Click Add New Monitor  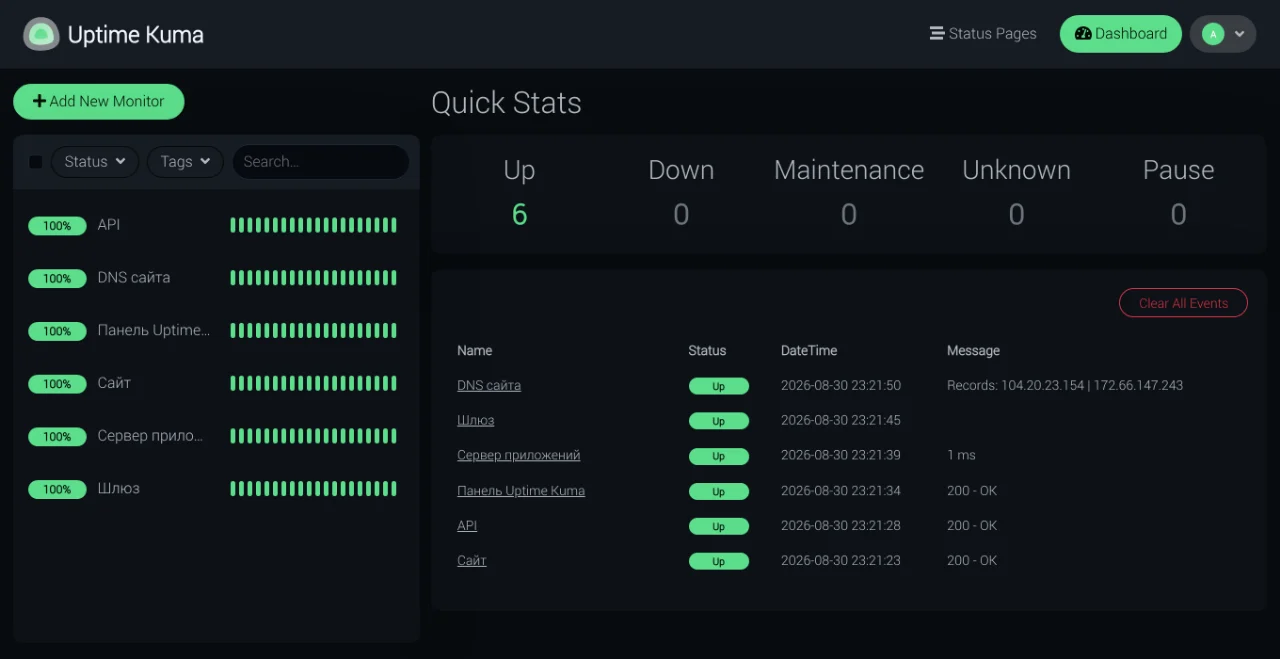[98, 101]
